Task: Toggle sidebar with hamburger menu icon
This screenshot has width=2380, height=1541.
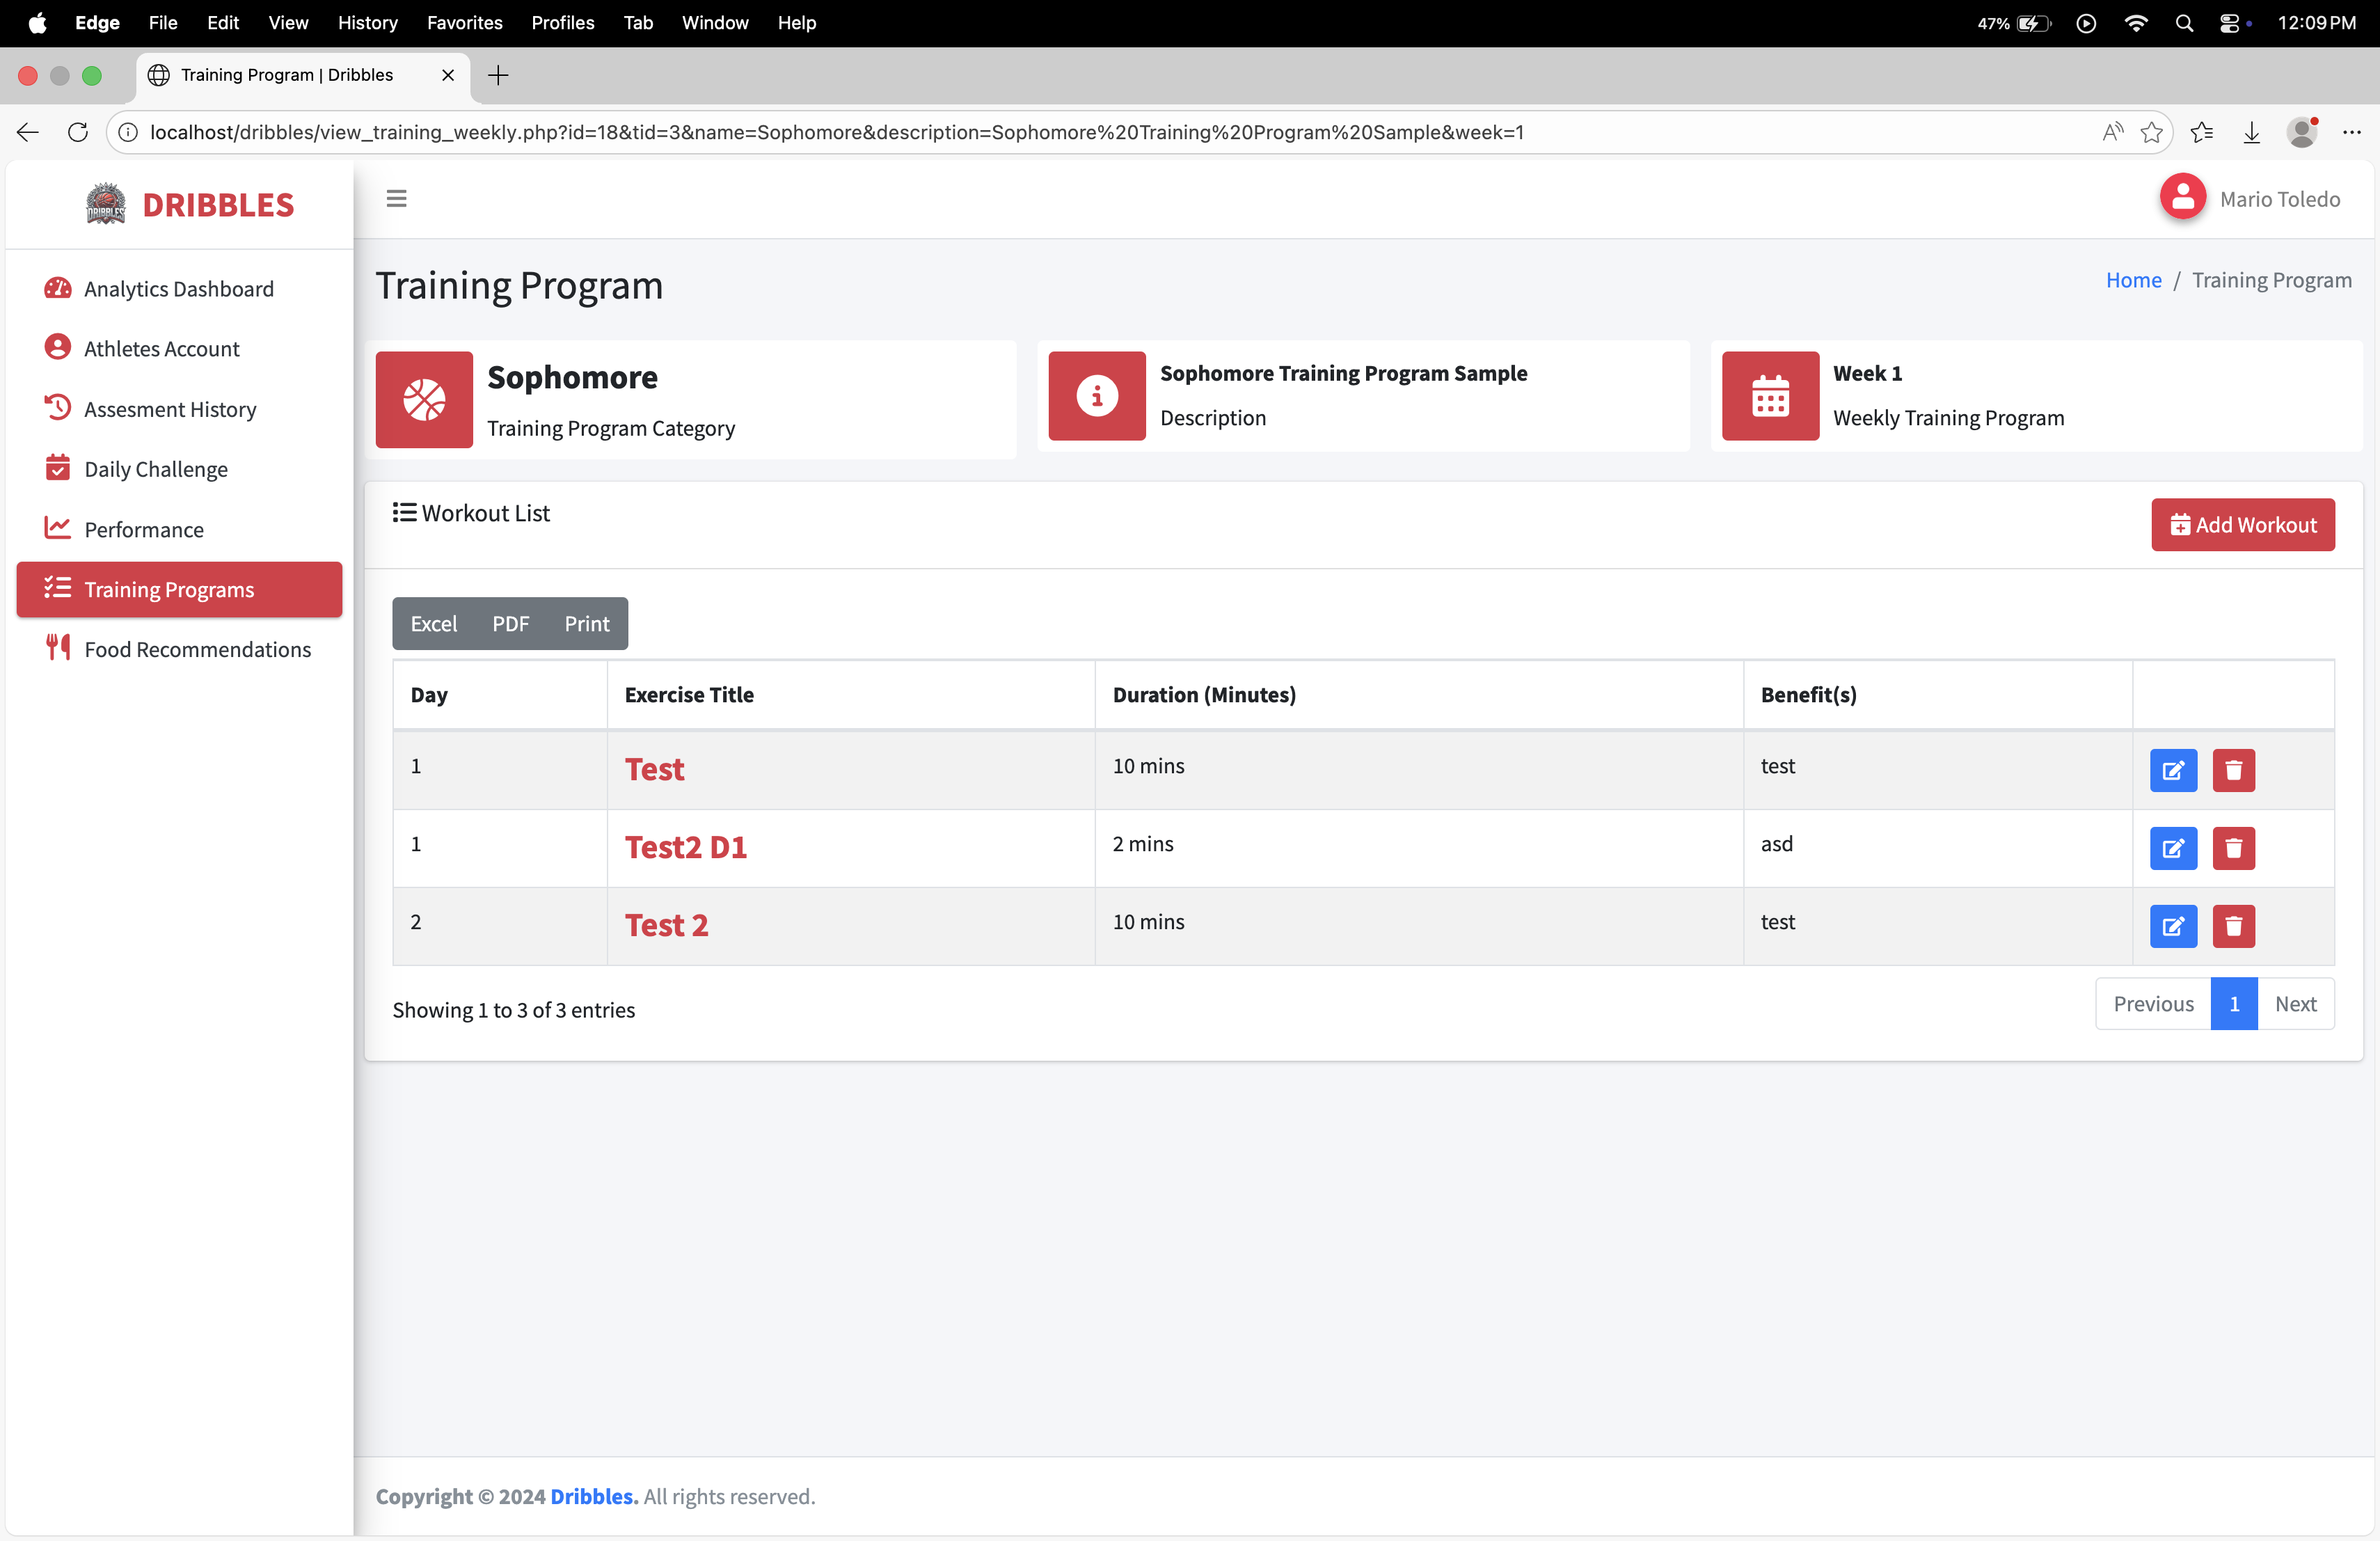Action: [x=396, y=198]
